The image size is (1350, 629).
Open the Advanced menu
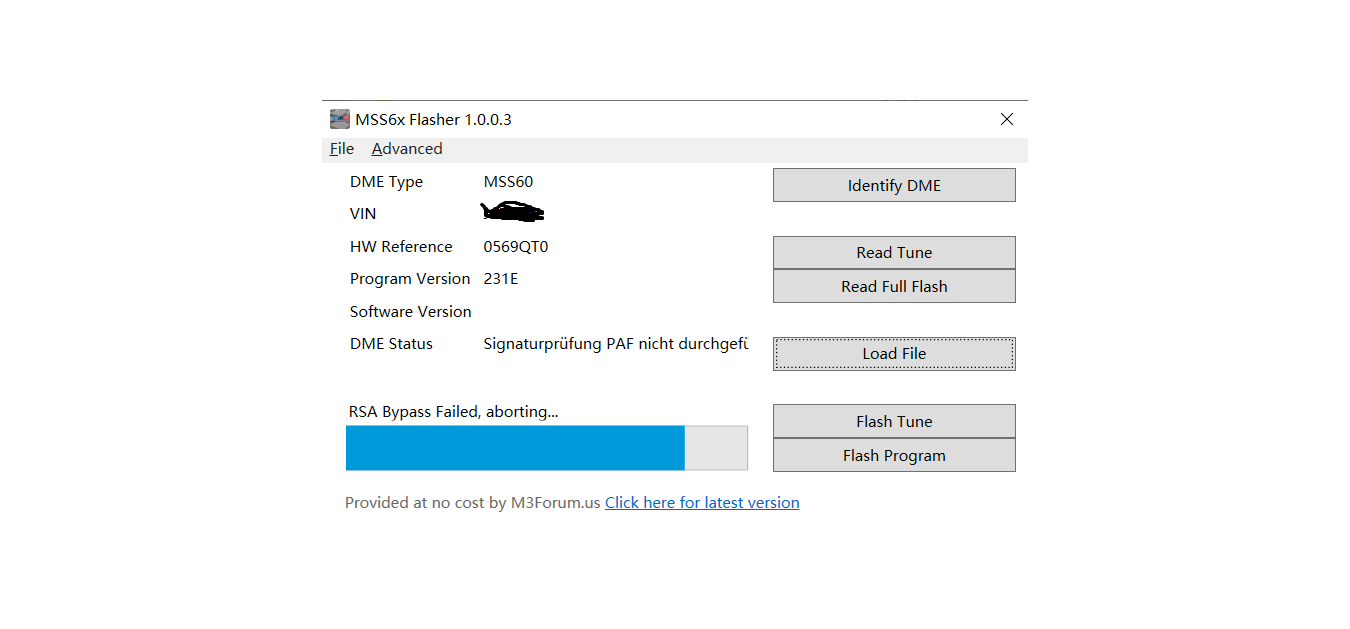[406, 149]
